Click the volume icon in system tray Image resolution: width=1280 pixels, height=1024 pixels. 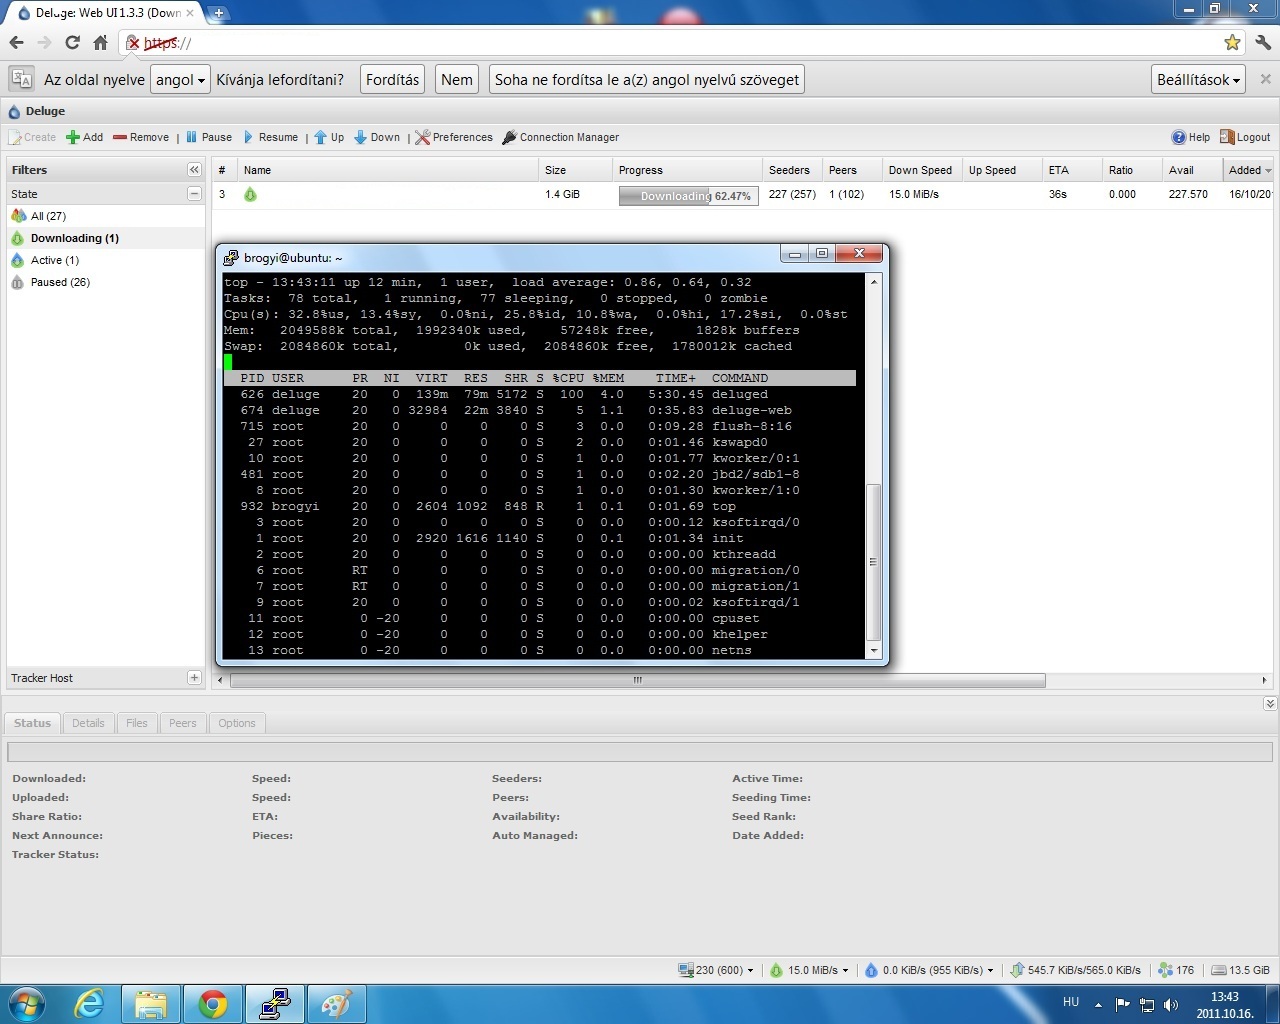coord(1171,1005)
